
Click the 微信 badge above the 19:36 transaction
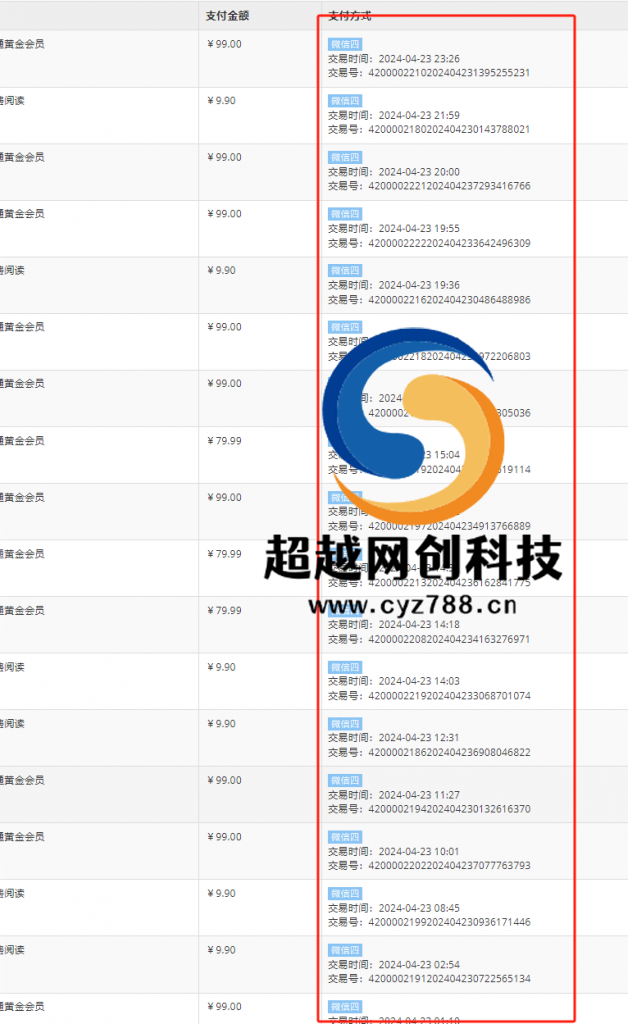click(344, 271)
